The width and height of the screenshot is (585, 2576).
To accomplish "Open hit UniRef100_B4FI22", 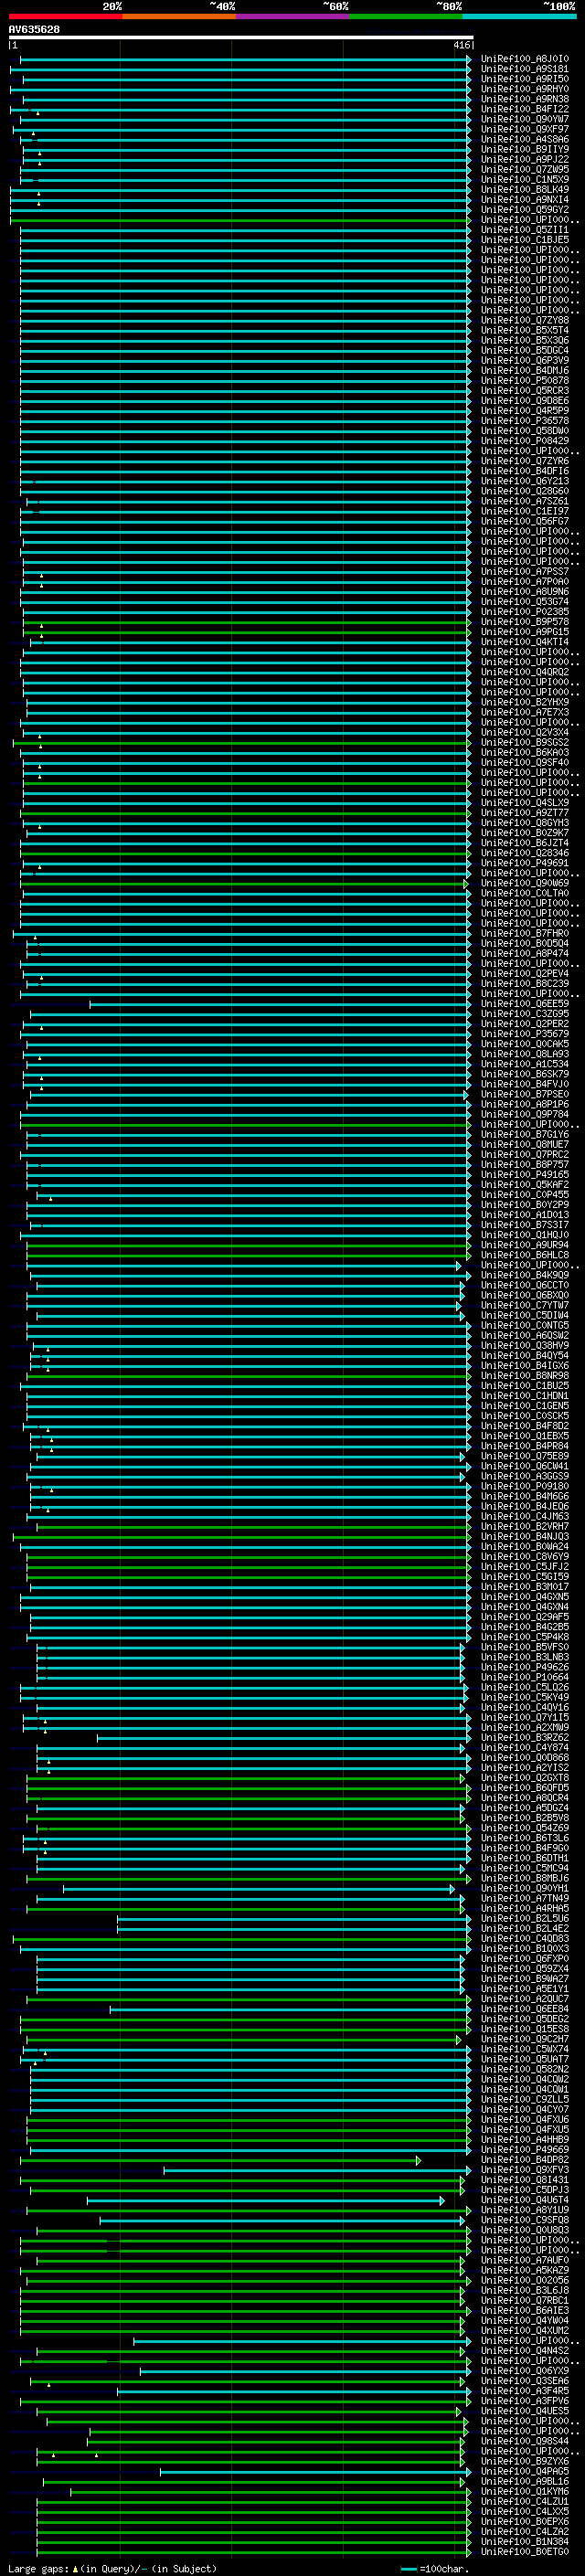I will tap(524, 109).
